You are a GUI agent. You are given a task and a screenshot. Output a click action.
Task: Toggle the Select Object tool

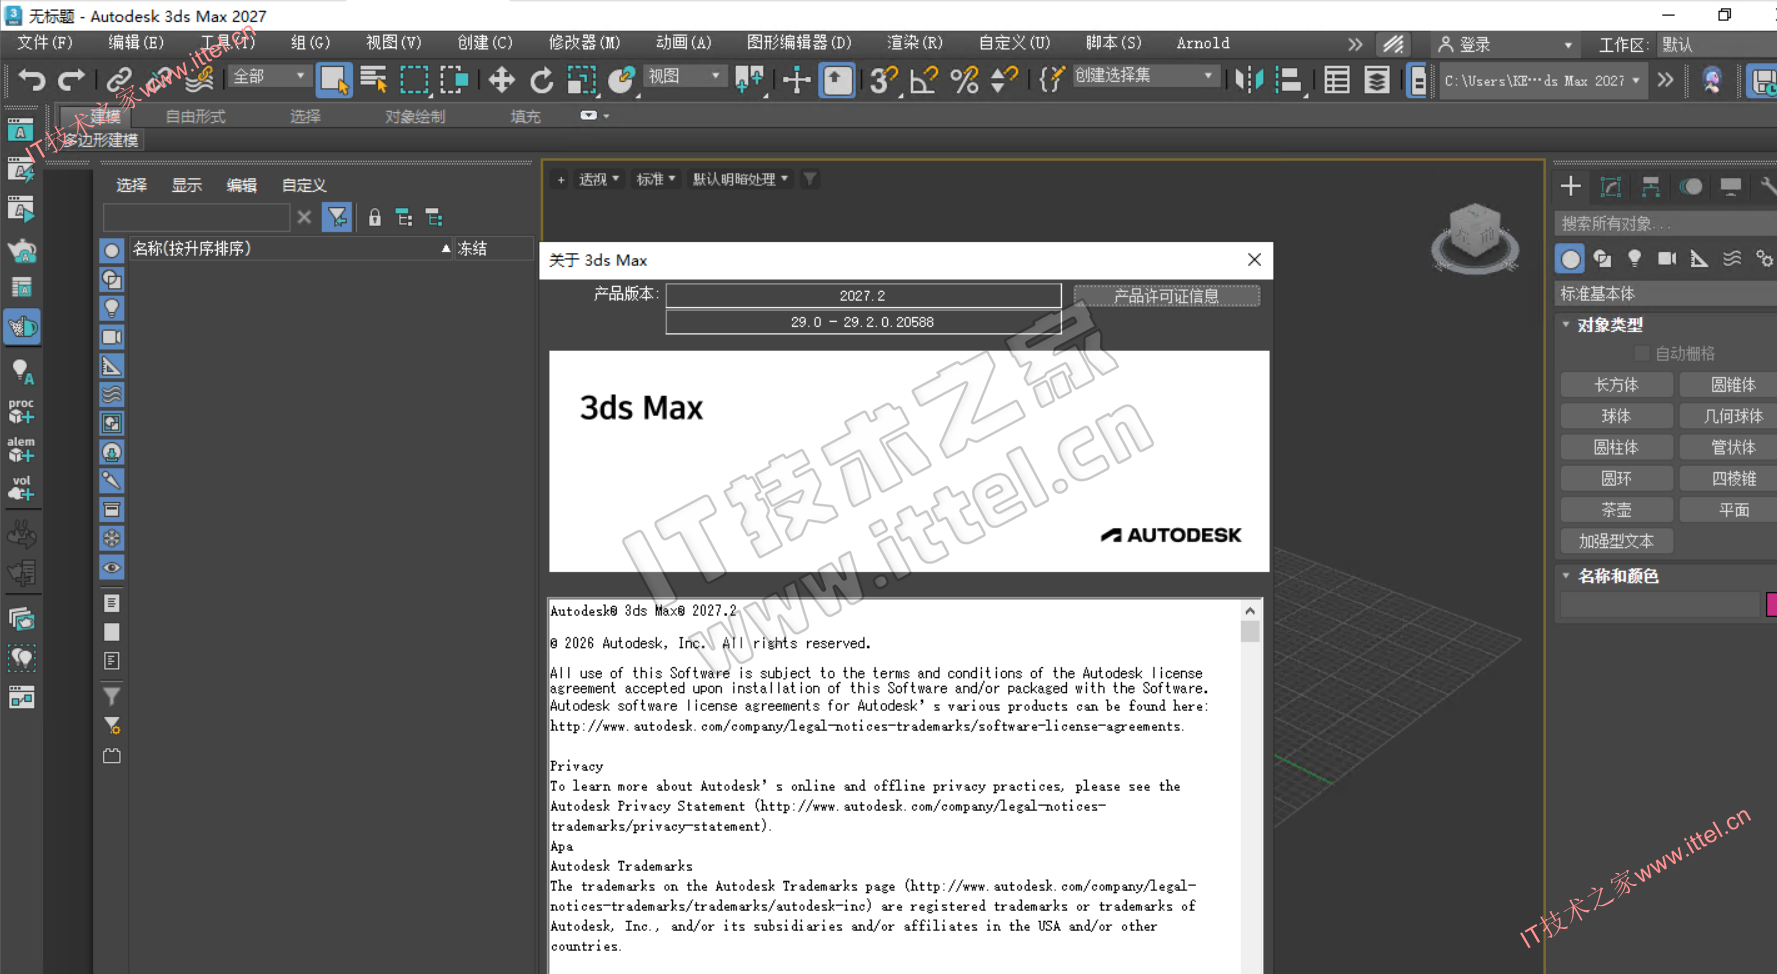(x=334, y=79)
